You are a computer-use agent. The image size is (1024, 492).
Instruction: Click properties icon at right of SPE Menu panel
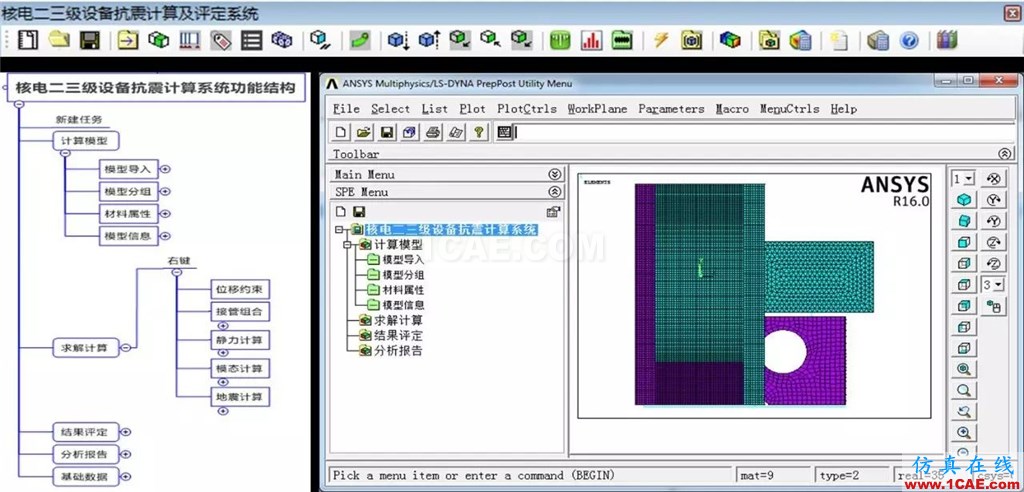(552, 212)
